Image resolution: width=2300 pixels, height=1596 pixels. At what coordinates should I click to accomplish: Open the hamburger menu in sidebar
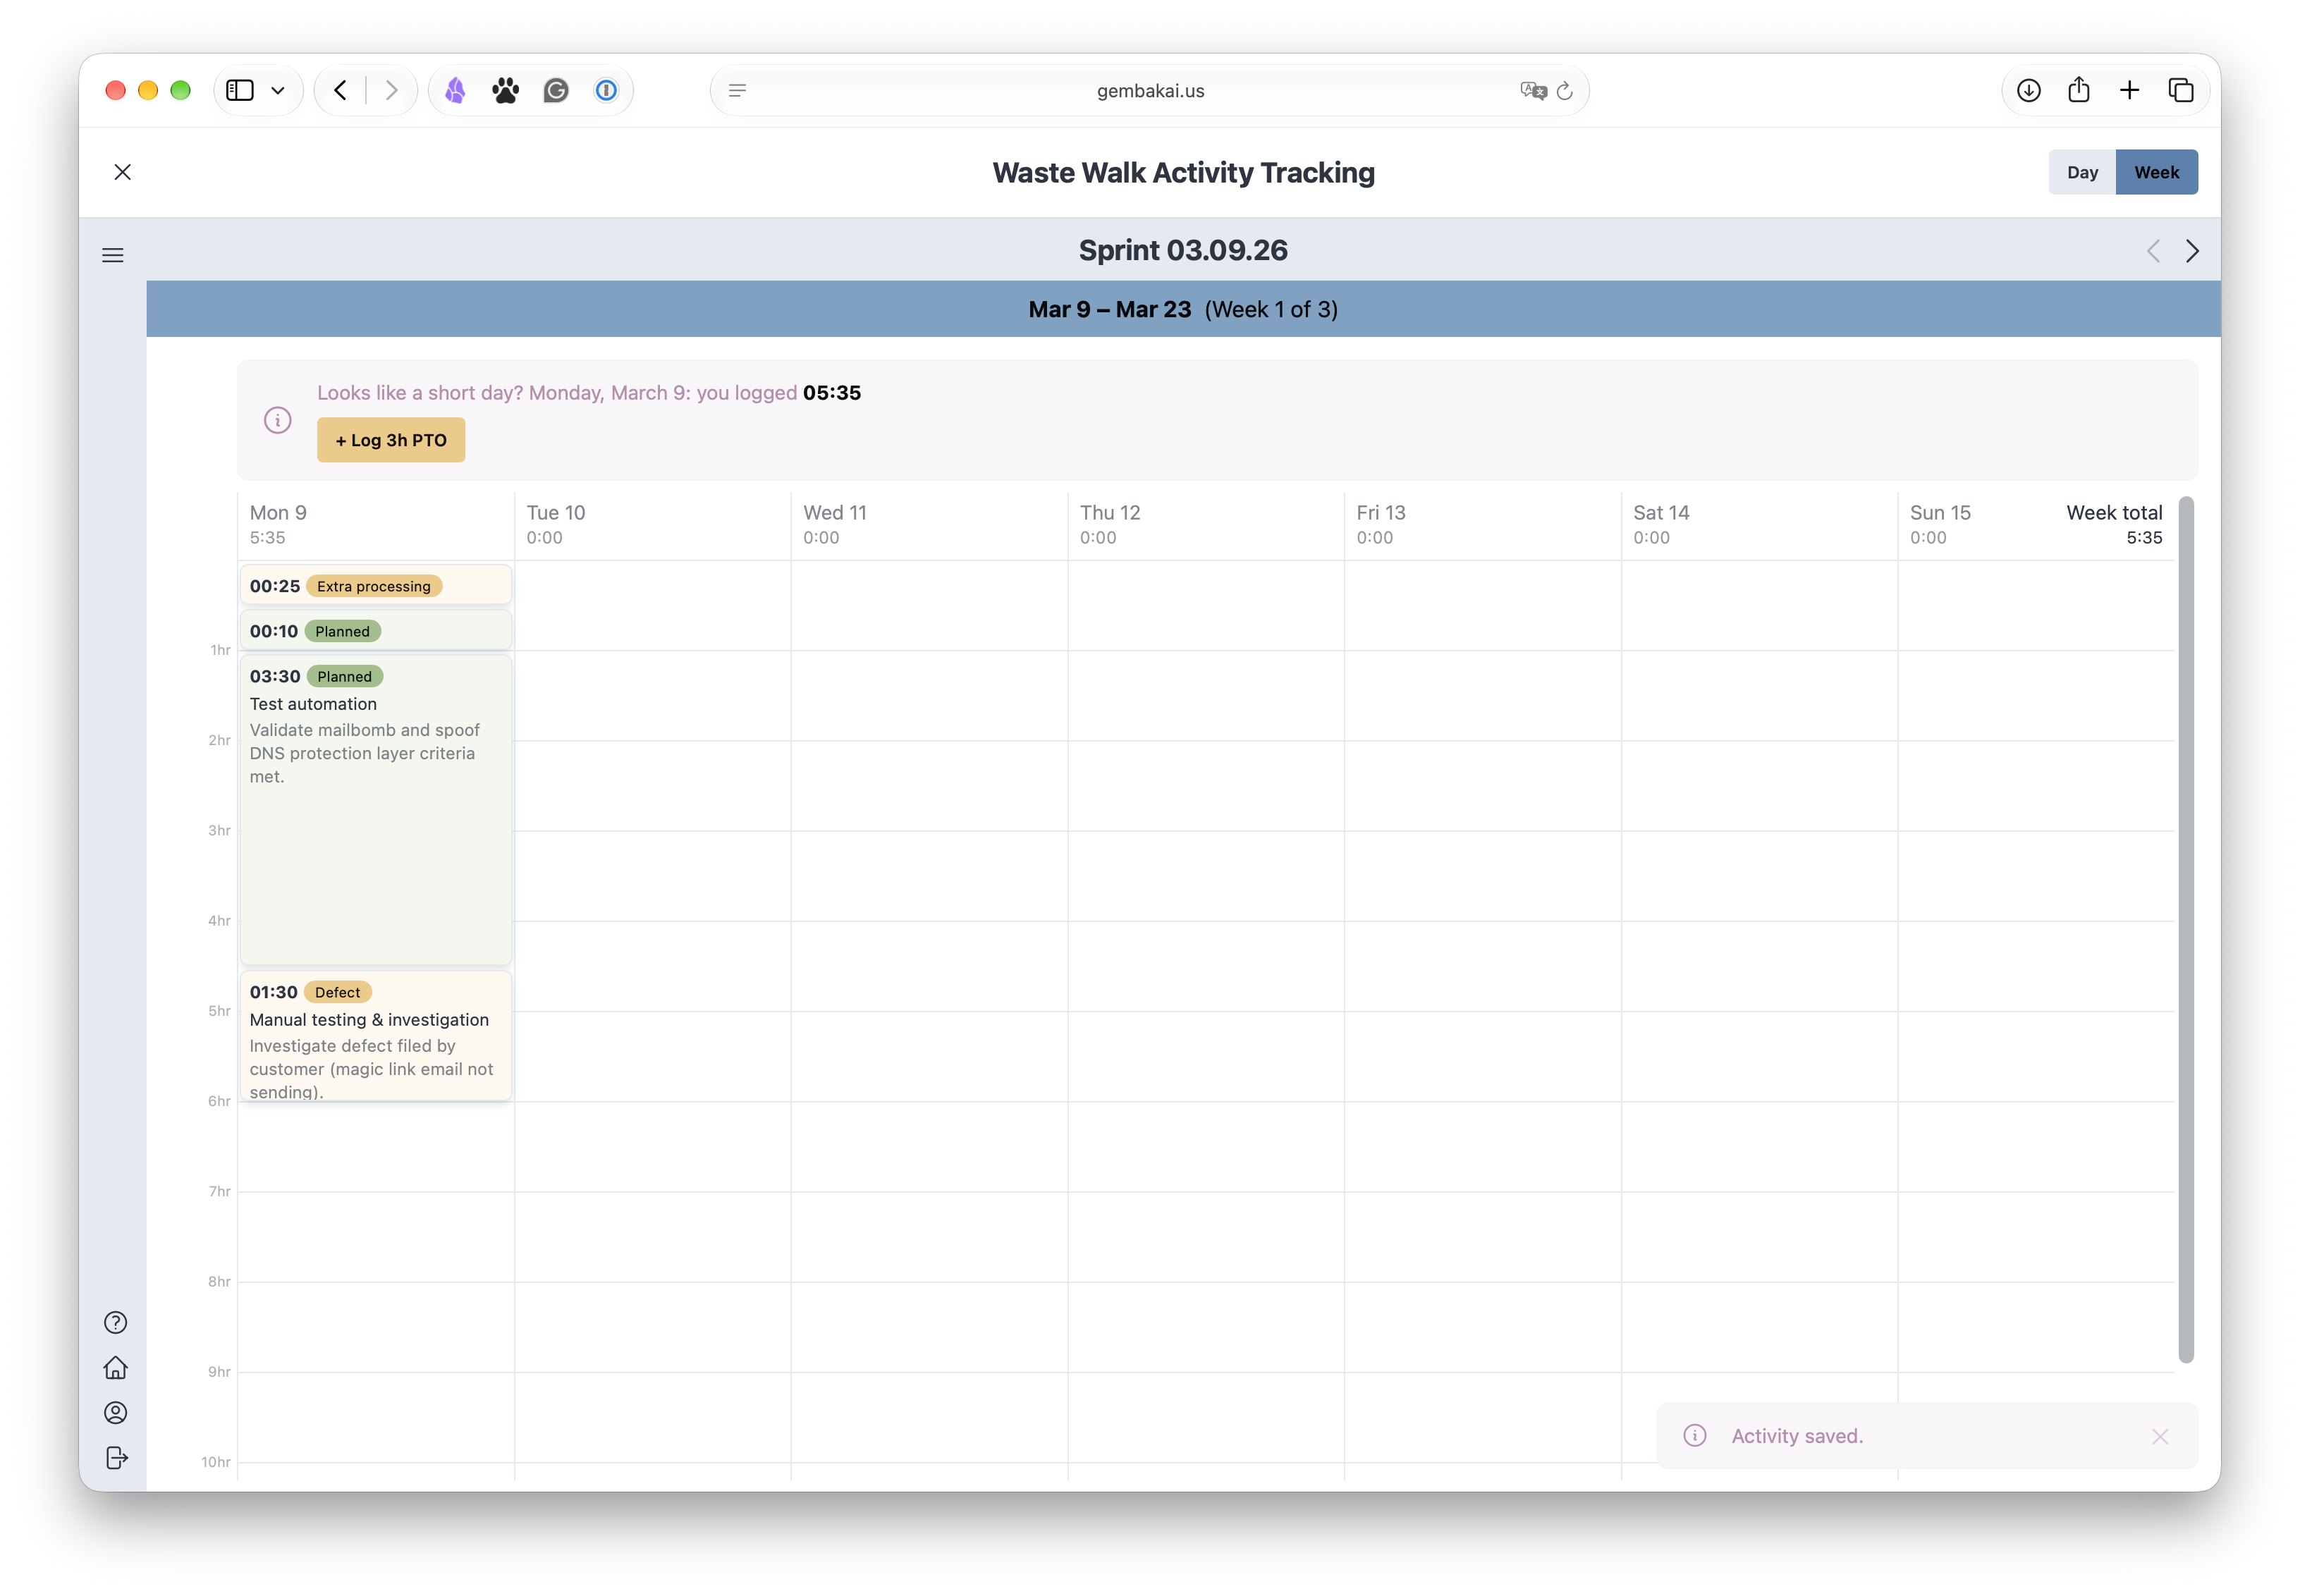(x=113, y=255)
